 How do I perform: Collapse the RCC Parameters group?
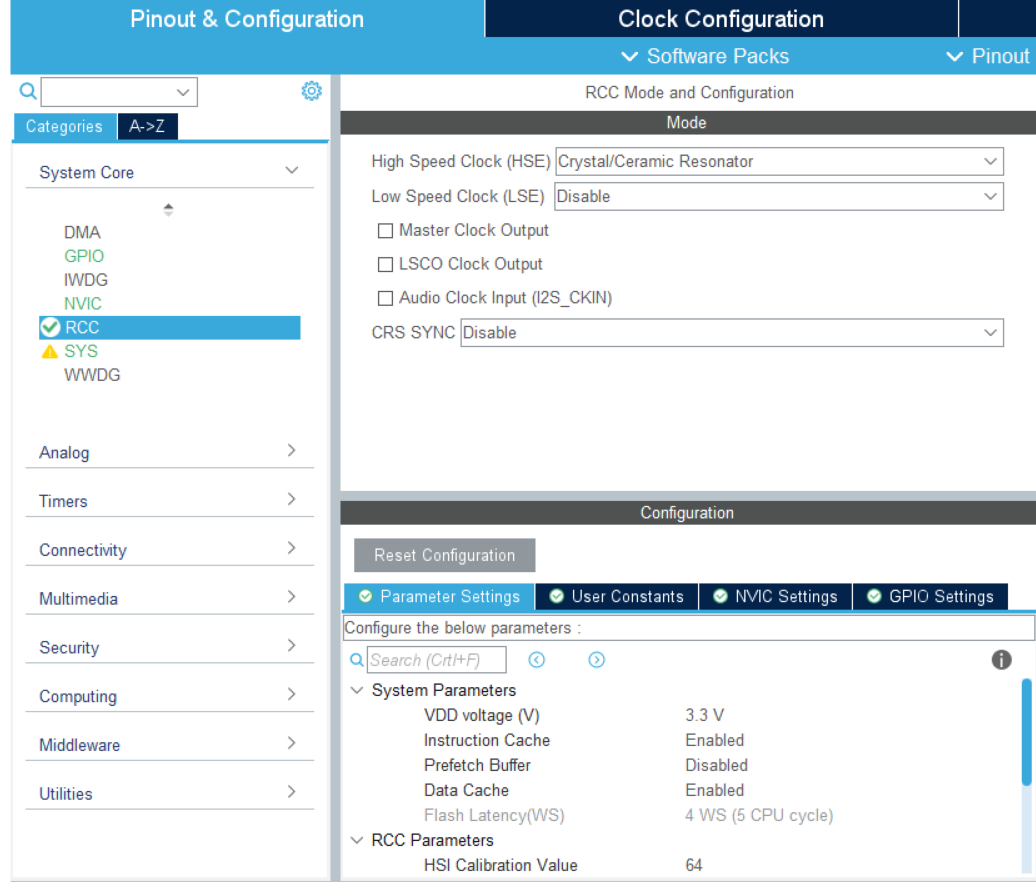(x=357, y=840)
